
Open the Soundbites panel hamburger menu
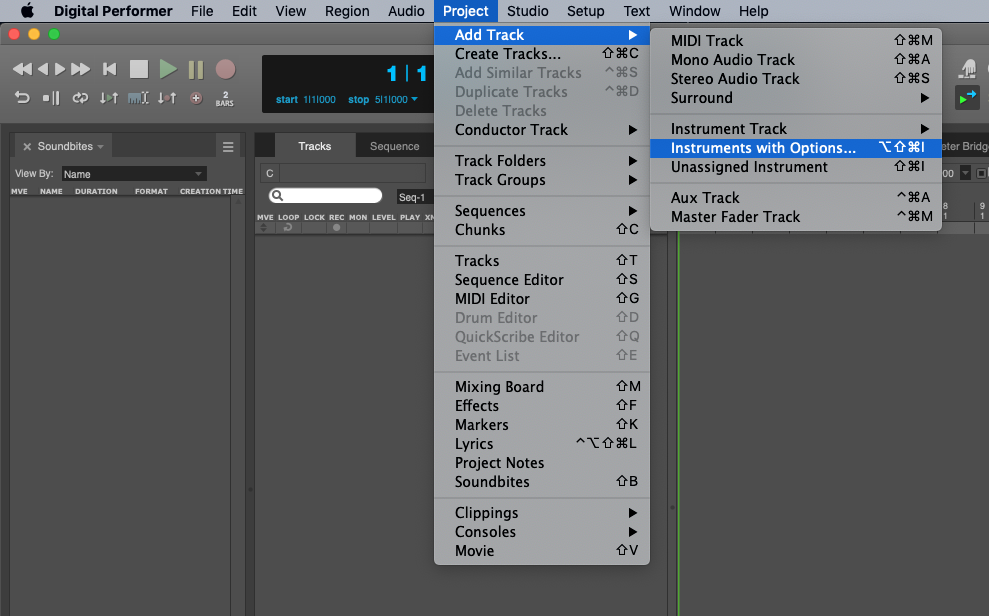[228, 147]
